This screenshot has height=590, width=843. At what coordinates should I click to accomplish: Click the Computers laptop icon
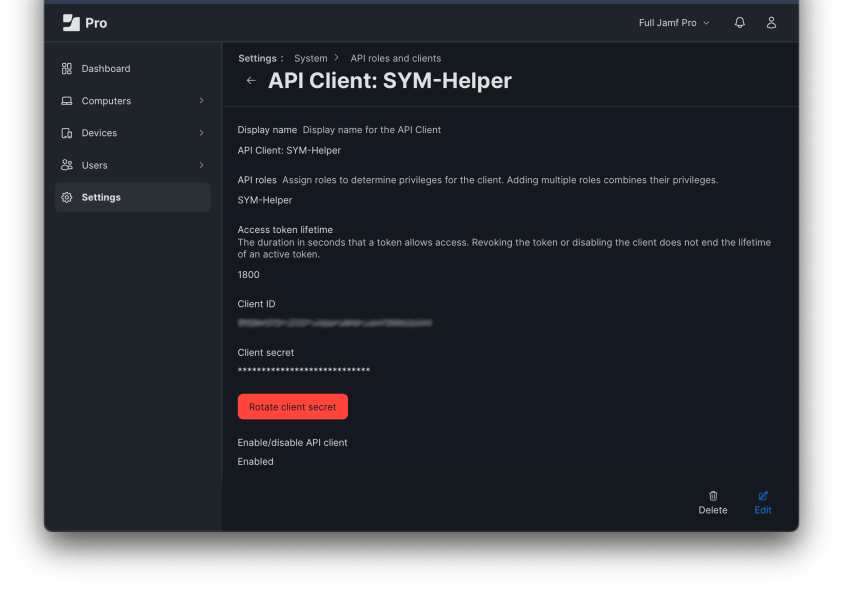point(67,101)
